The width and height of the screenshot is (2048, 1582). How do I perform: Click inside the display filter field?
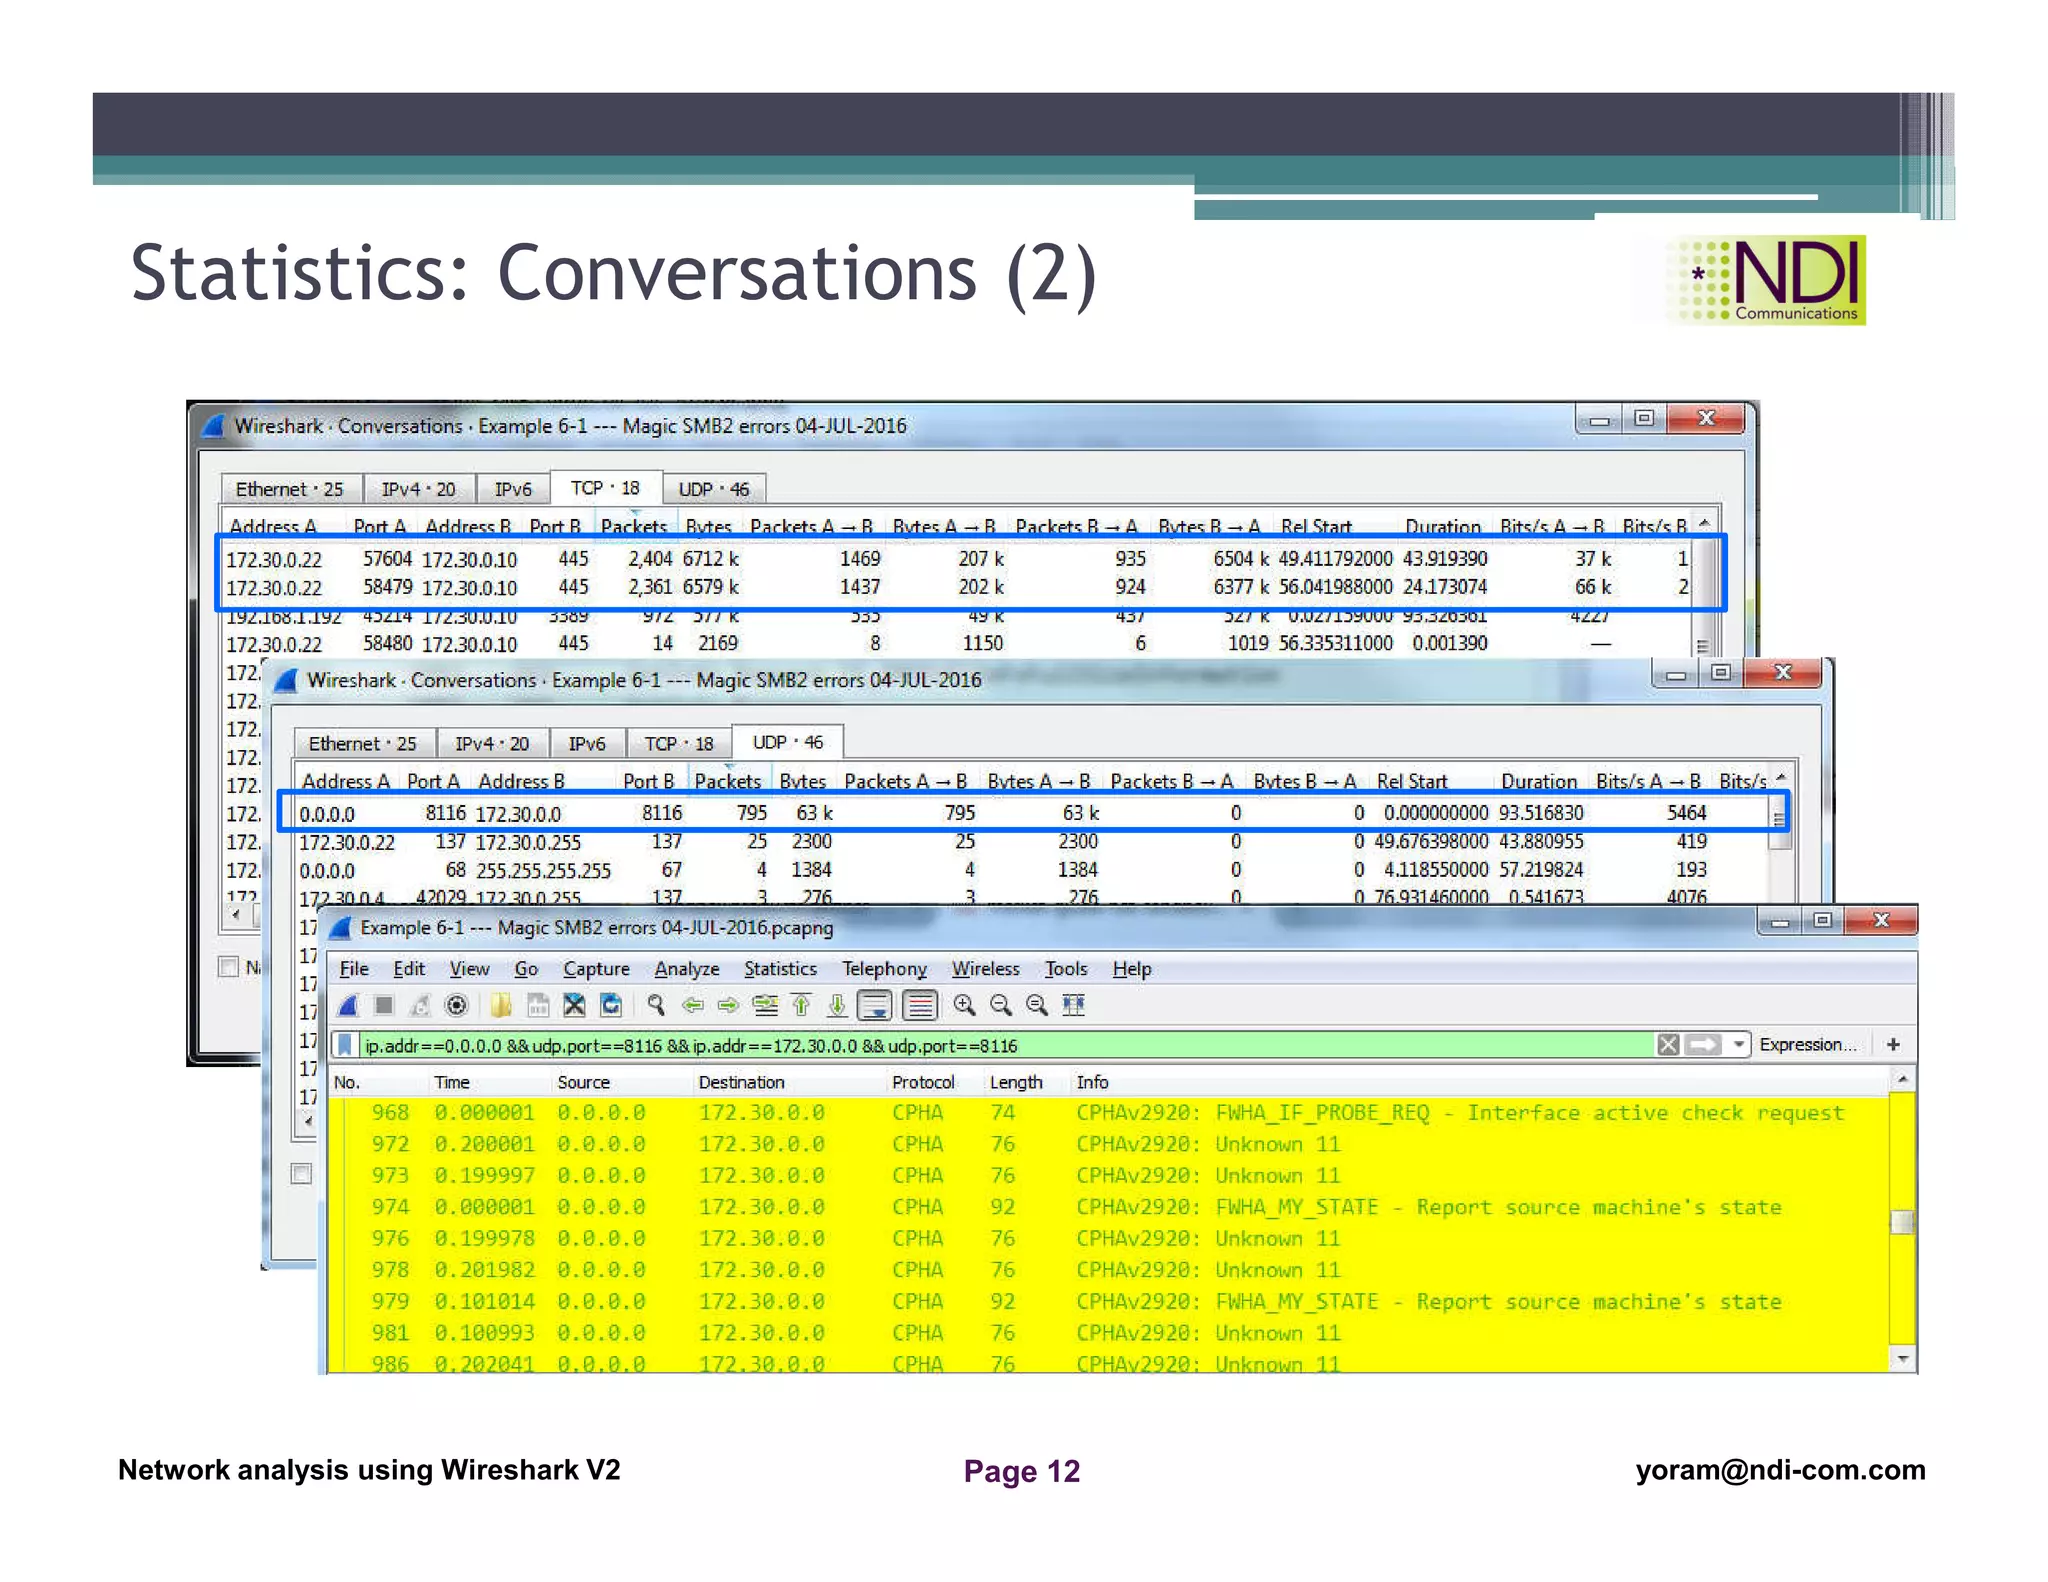pyautogui.click(x=1005, y=1046)
